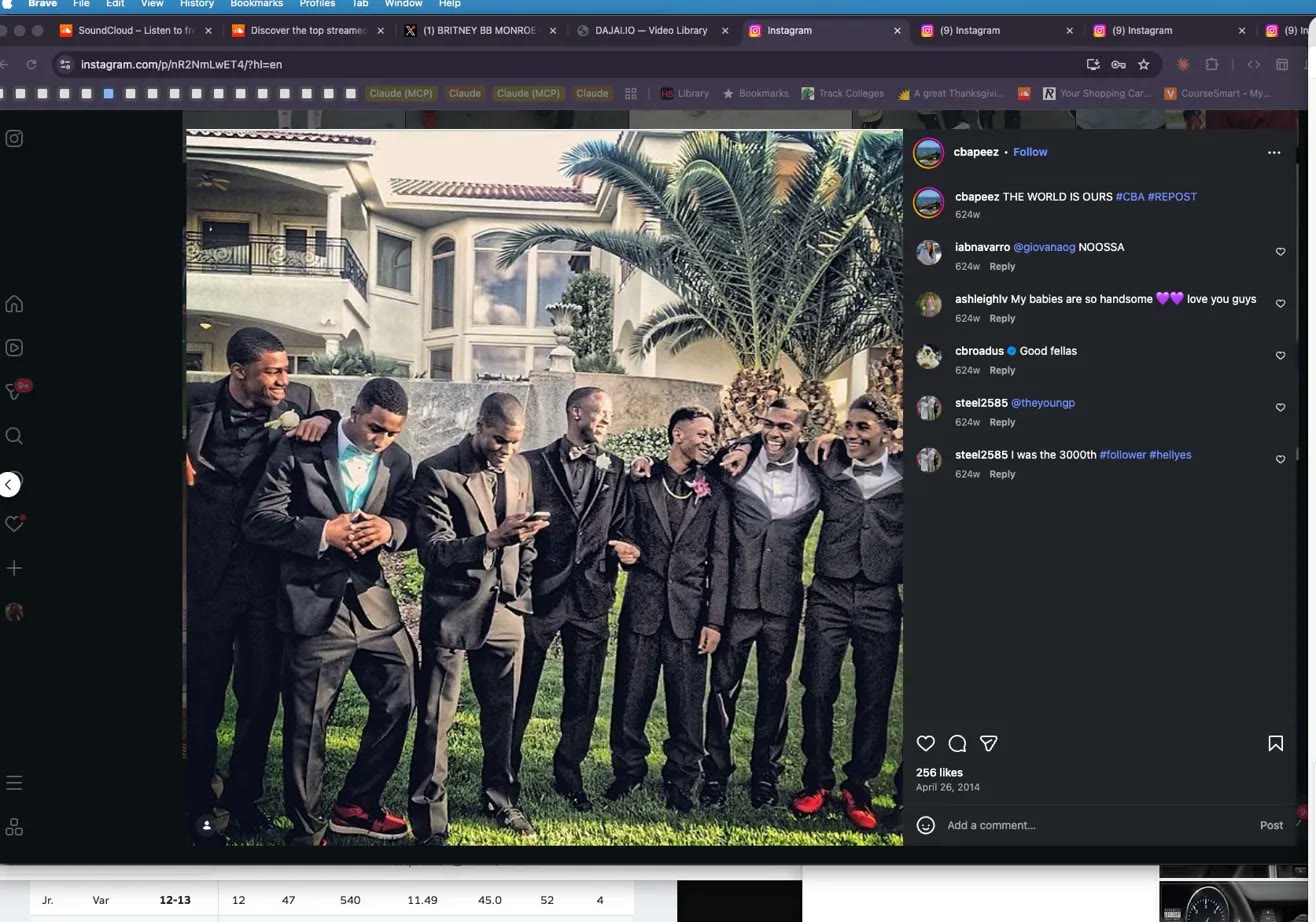Click the Add a comment text field
The image size is (1316, 922).
(1090, 825)
